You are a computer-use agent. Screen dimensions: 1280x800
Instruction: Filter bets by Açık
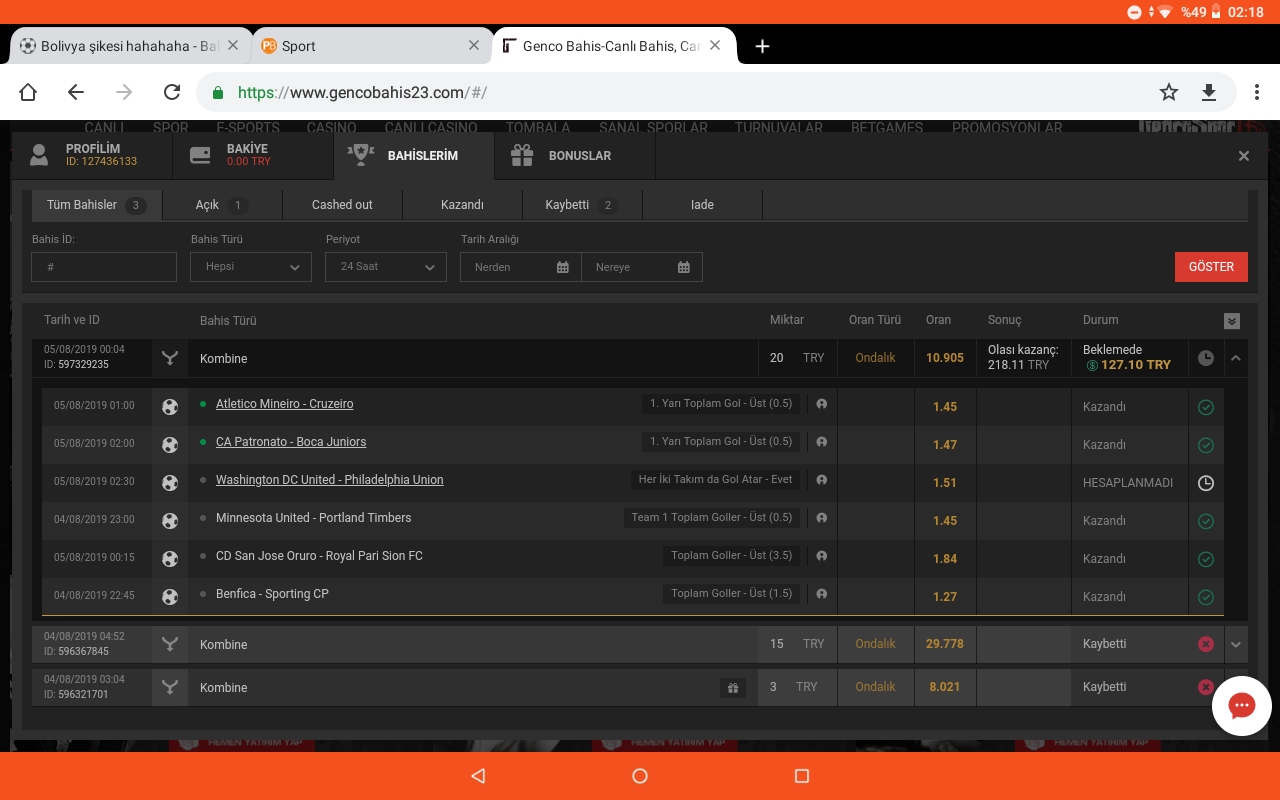tap(222, 205)
